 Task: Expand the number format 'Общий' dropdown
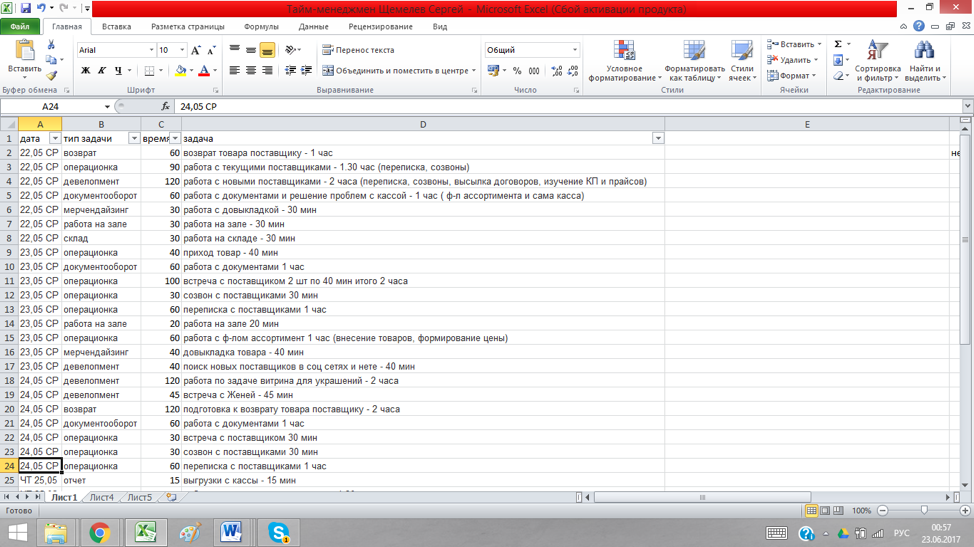tap(575, 50)
